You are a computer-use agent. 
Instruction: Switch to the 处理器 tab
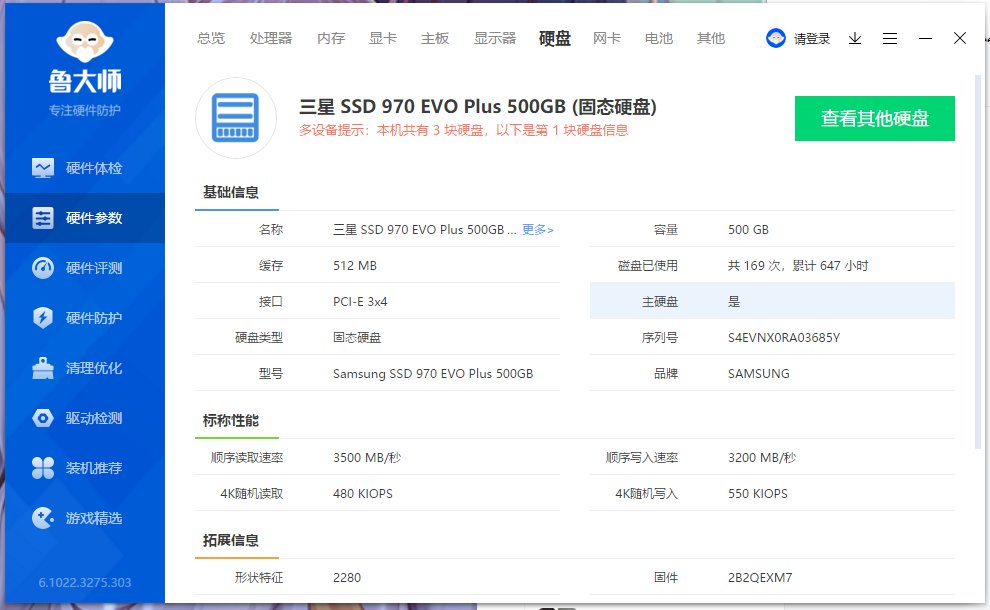pos(271,38)
